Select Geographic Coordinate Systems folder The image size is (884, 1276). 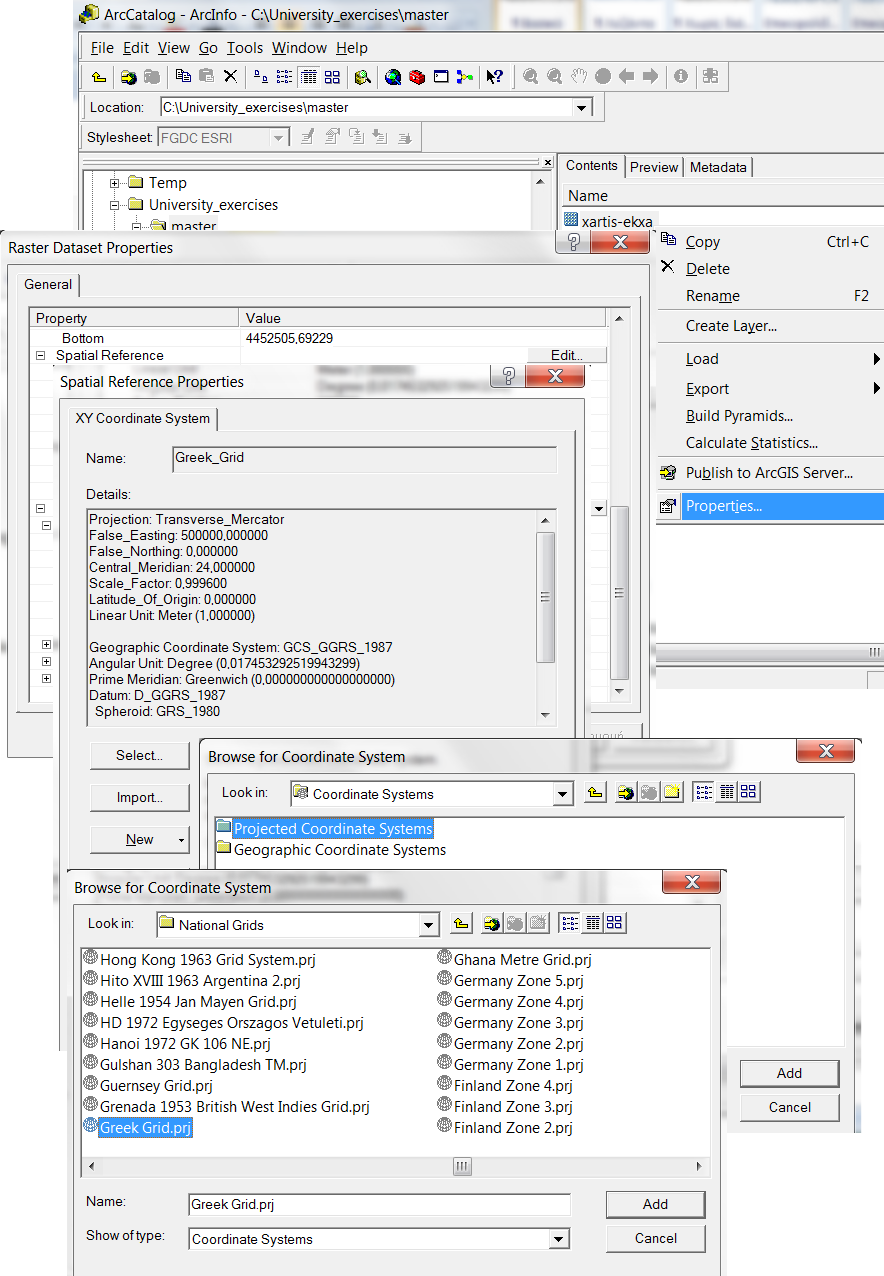[x=331, y=850]
